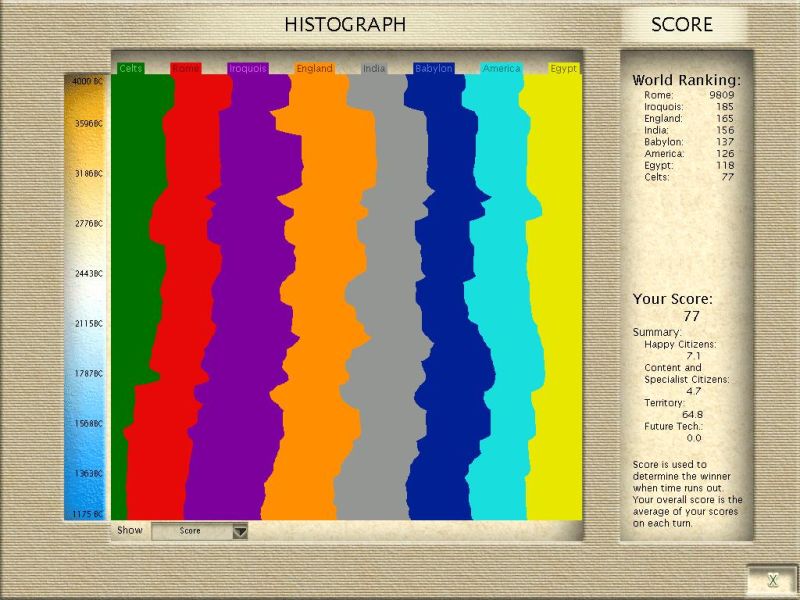Click the SCORE panel header

pyautogui.click(x=682, y=25)
